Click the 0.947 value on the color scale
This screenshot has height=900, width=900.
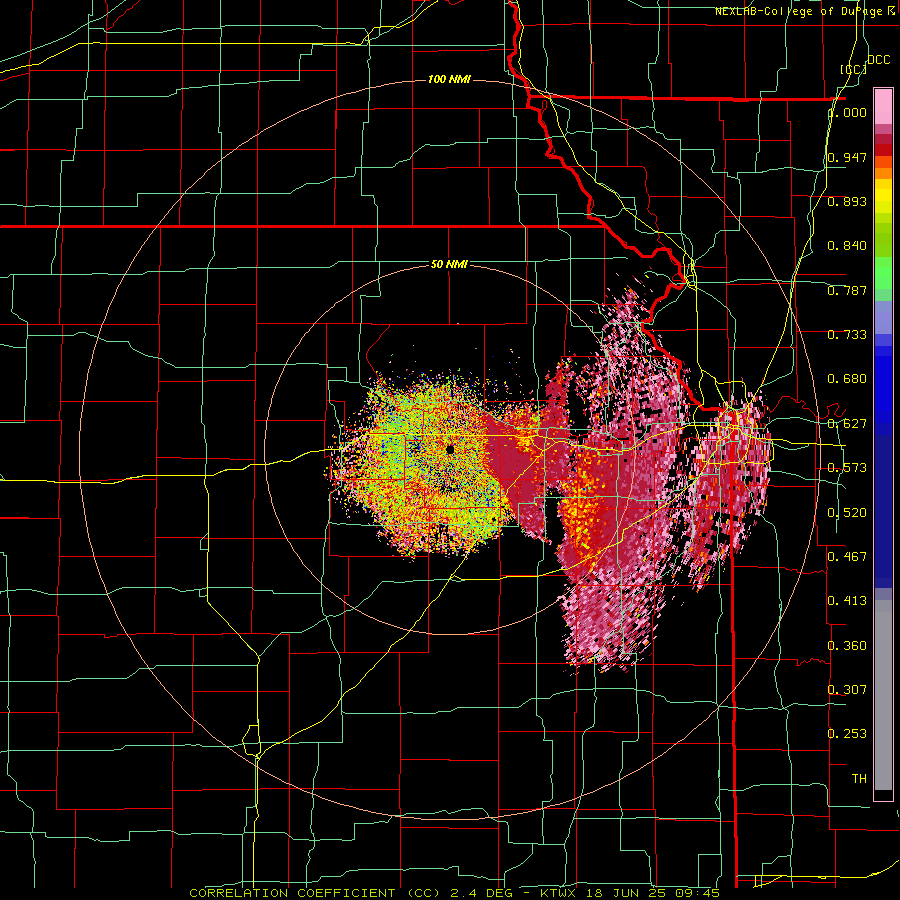pyautogui.click(x=847, y=157)
